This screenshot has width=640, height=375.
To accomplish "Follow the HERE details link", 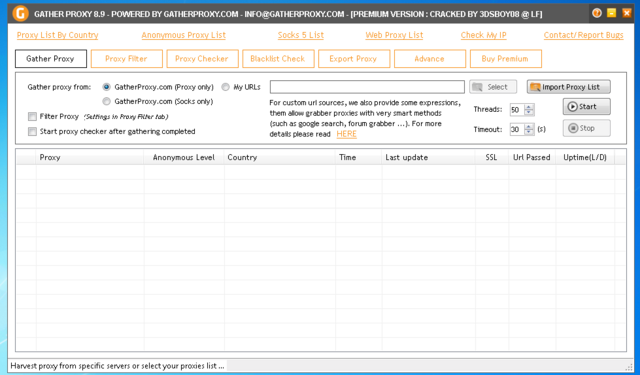I will click(347, 134).
